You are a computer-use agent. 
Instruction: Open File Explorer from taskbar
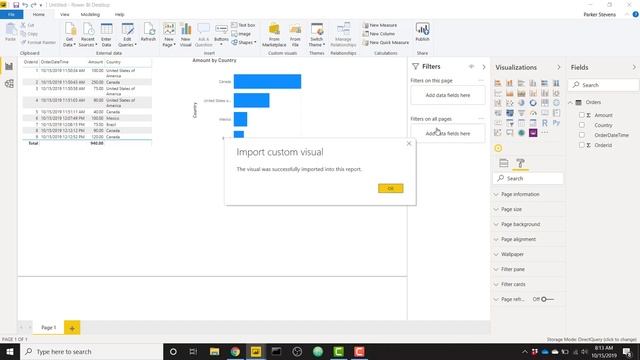[214, 351]
